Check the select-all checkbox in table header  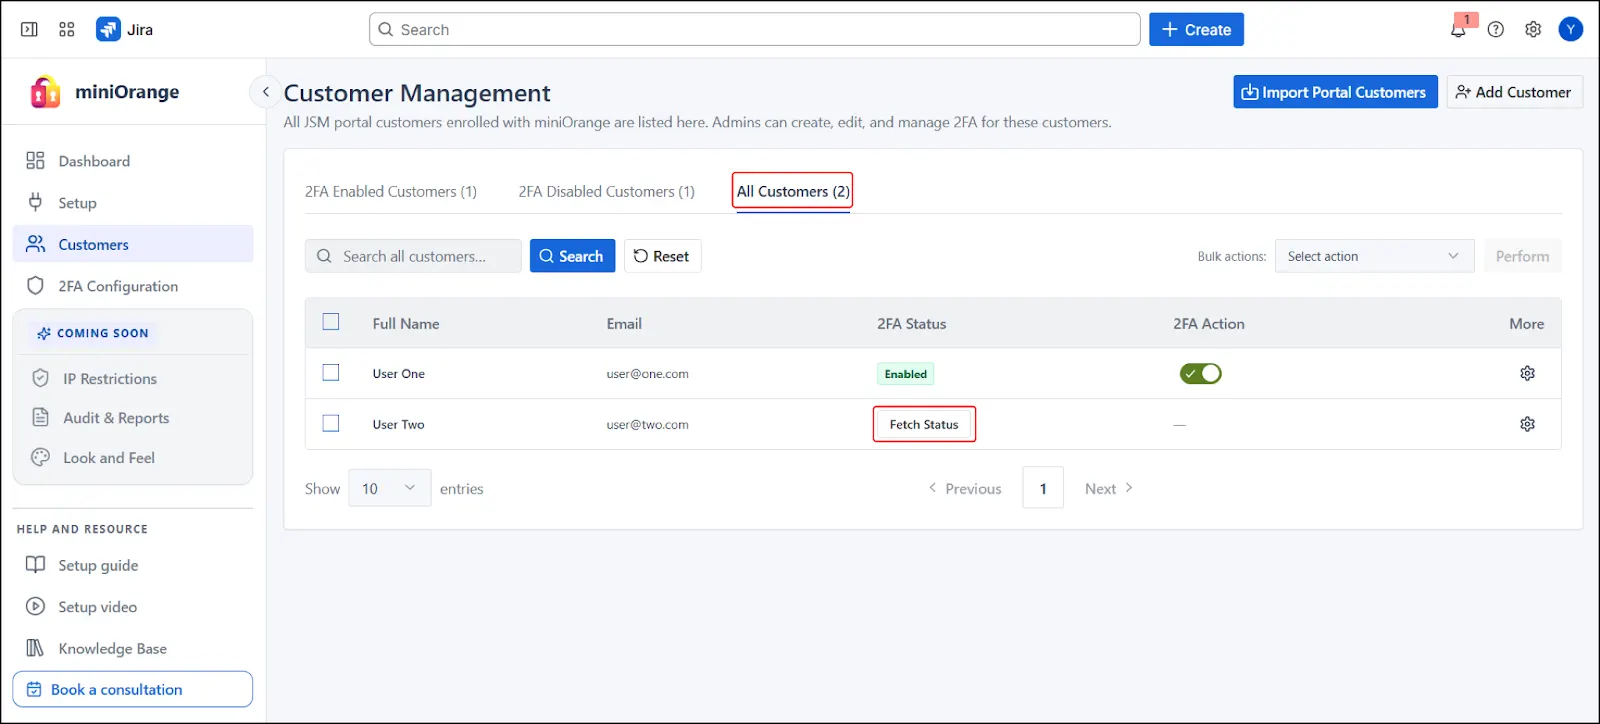tap(331, 322)
